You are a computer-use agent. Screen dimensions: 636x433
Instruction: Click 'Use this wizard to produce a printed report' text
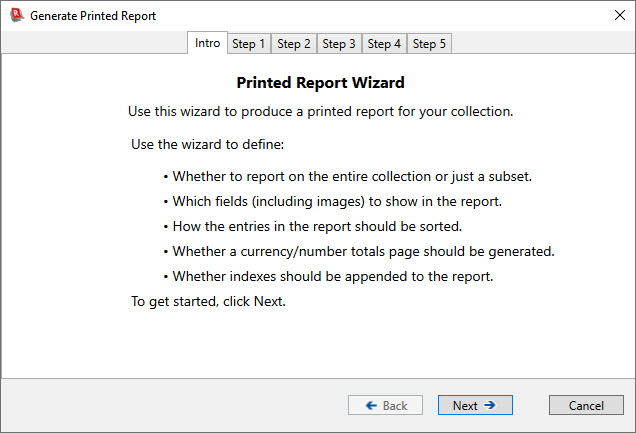pos(320,111)
